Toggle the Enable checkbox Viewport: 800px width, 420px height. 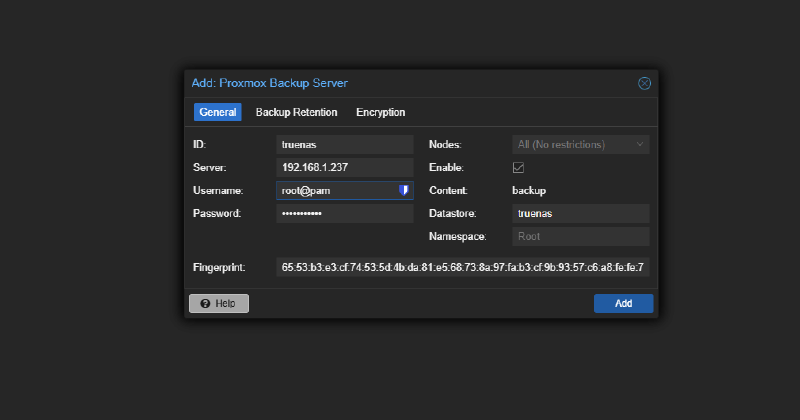pyautogui.click(x=518, y=167)
